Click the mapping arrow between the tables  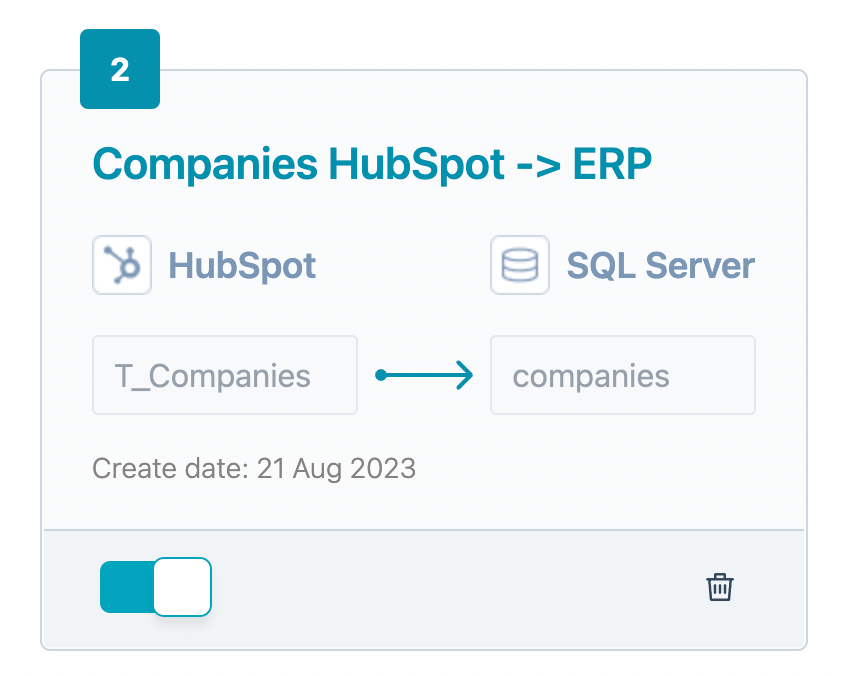[x=424, y=375]
